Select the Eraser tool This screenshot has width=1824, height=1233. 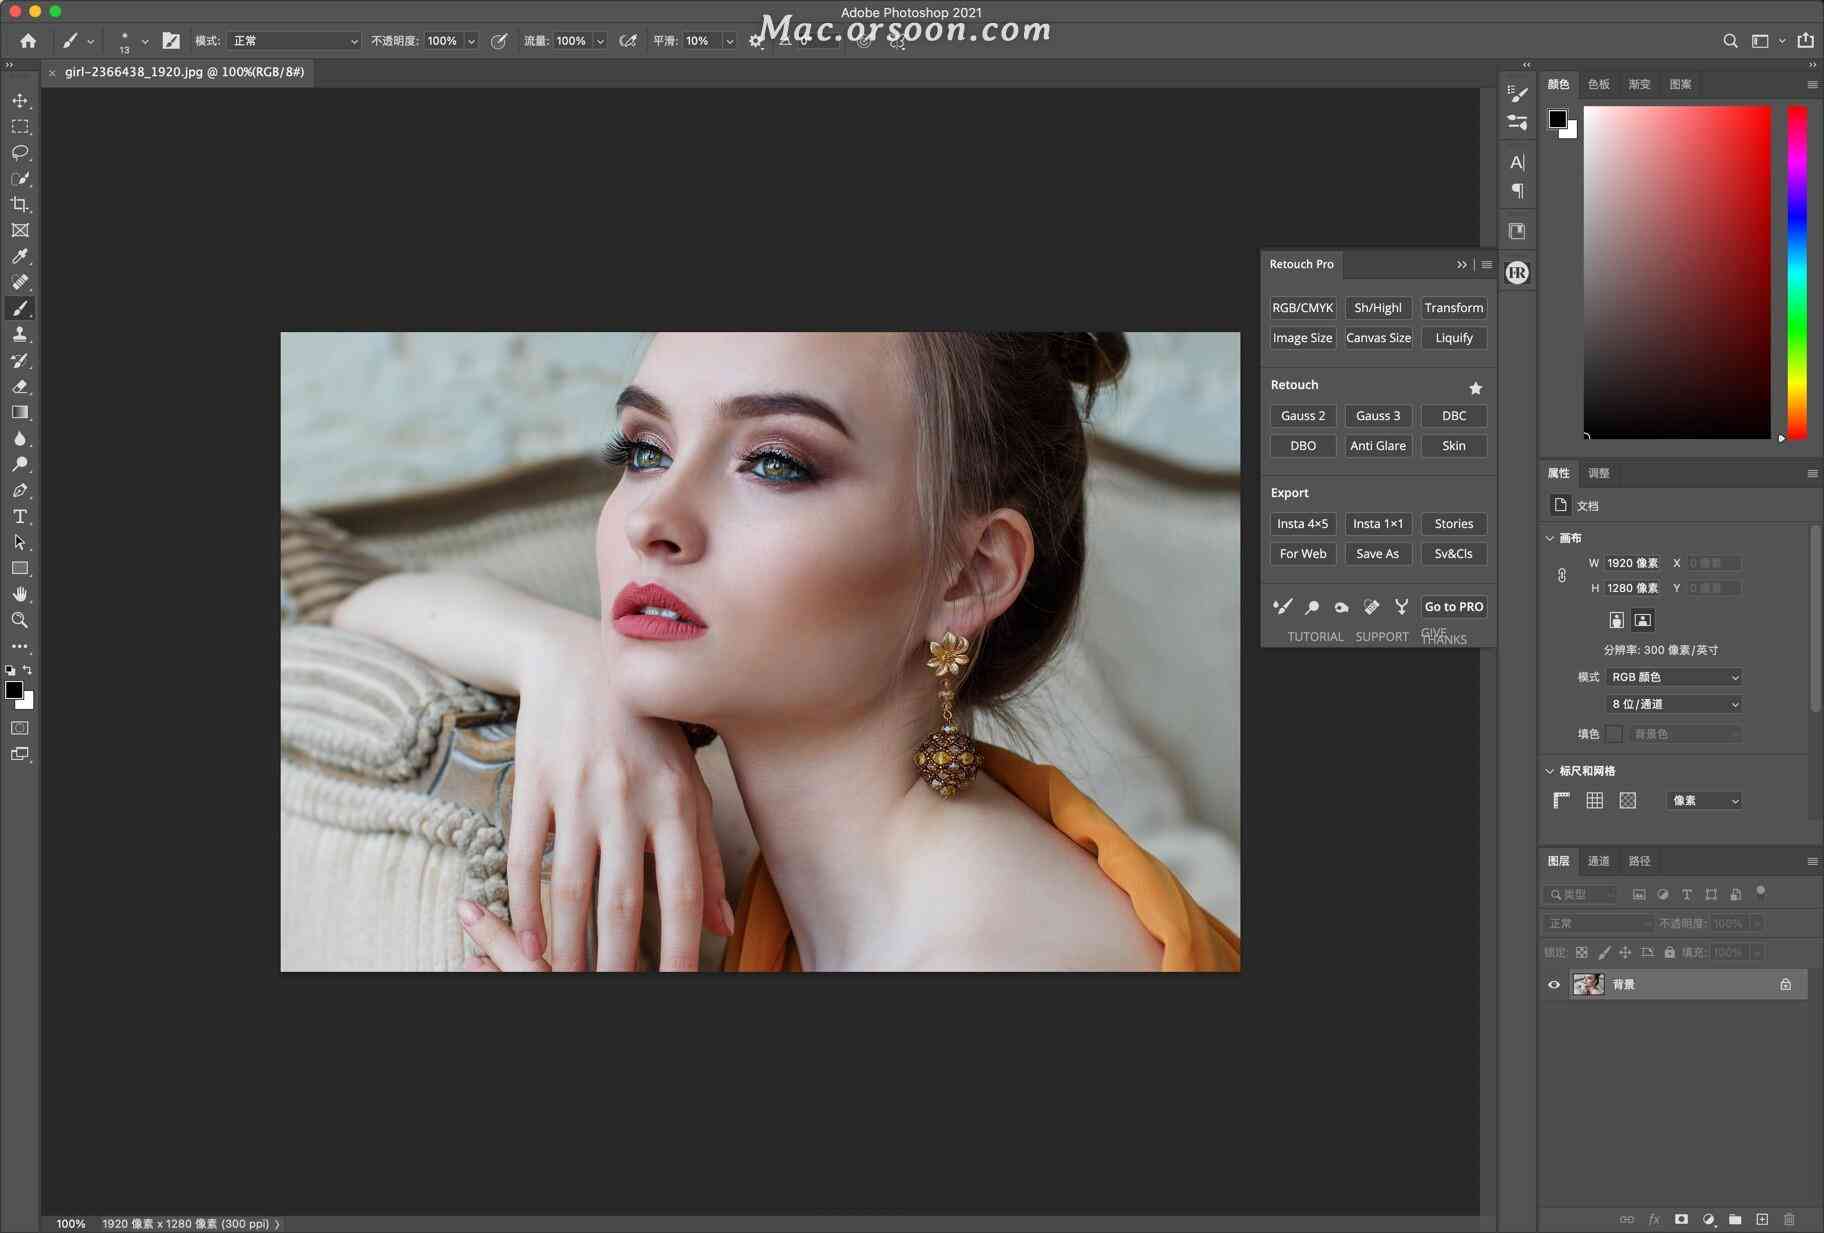point(20,386)
